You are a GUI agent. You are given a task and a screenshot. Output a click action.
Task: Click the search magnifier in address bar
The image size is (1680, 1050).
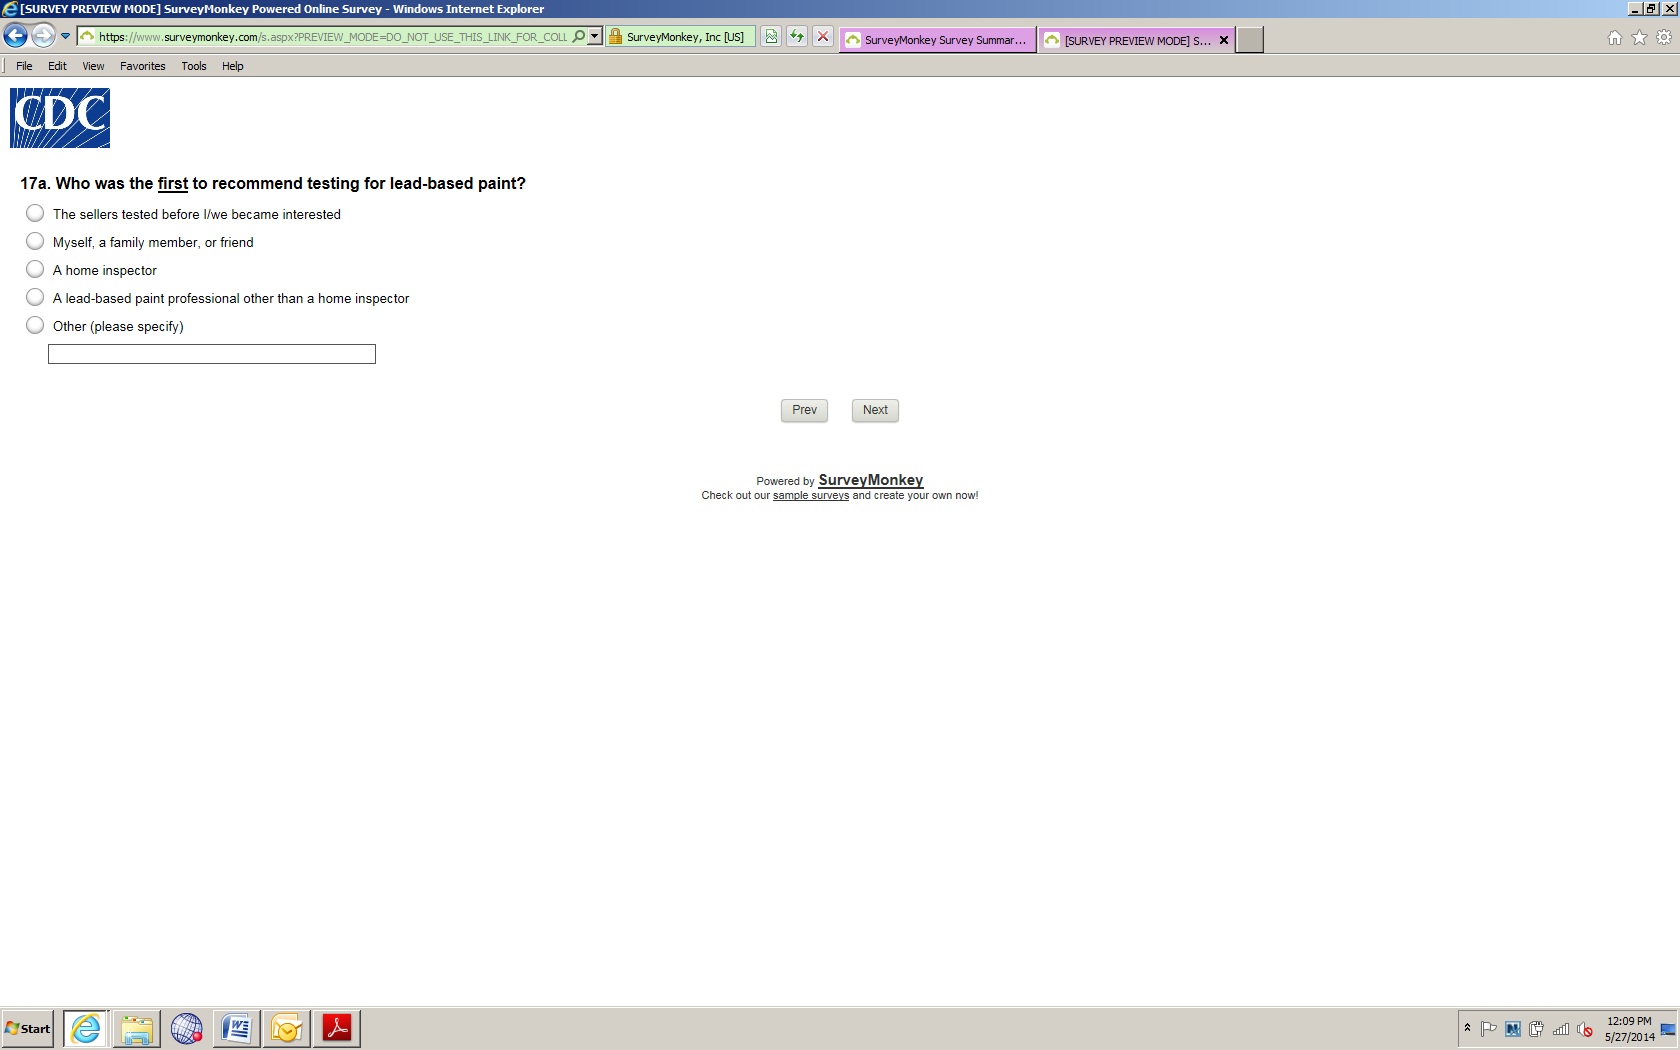579,37
